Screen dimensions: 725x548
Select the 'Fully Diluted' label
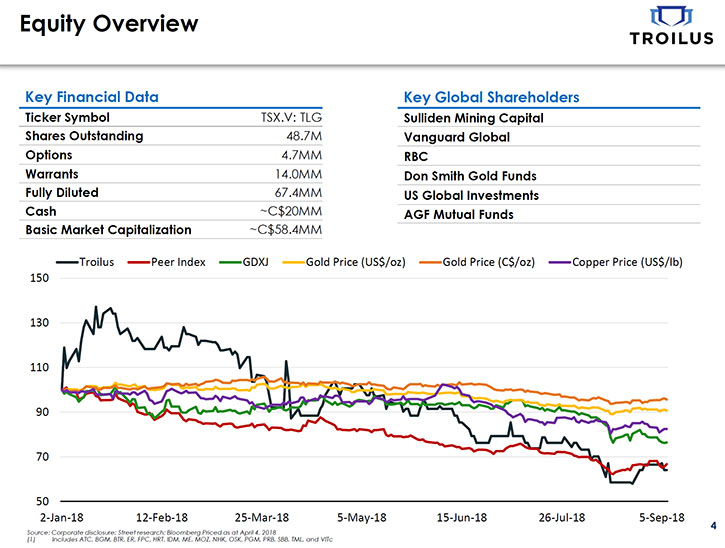[x=62, y=192]
